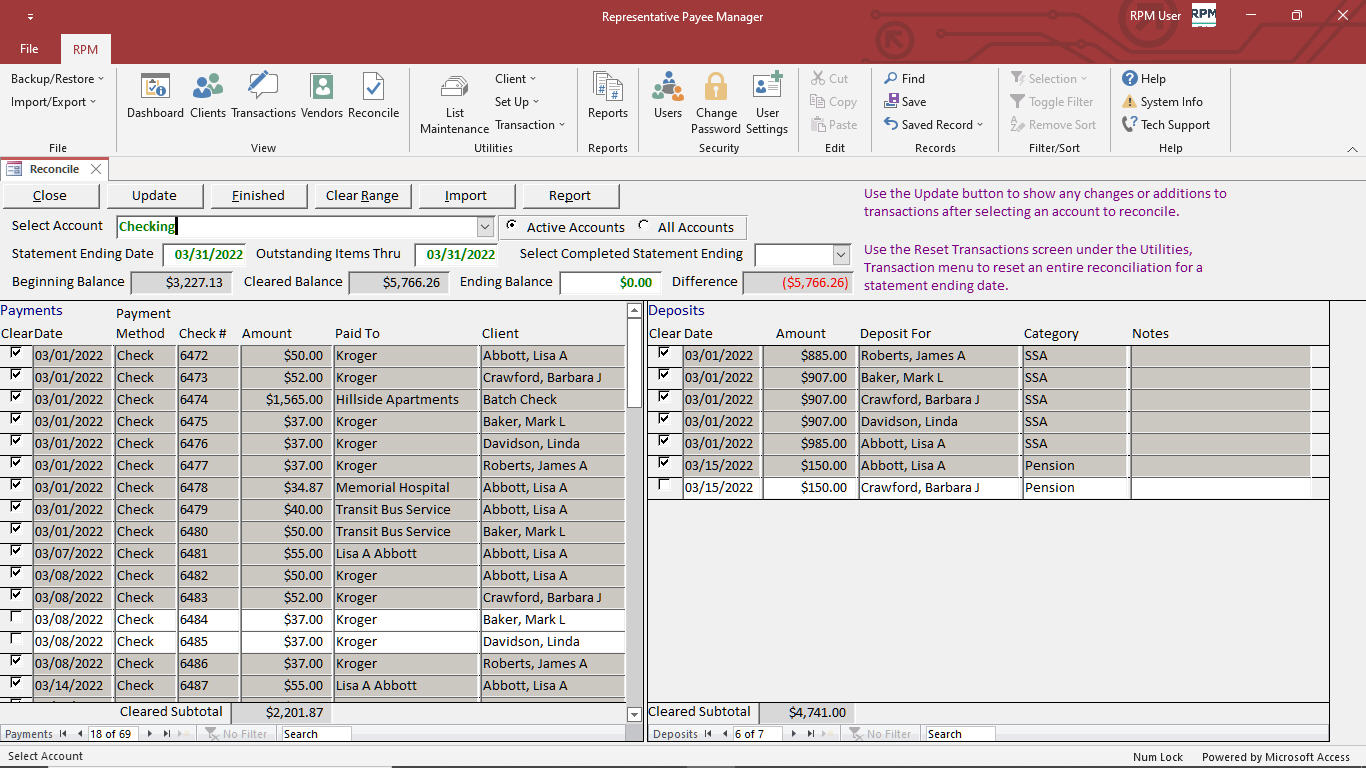Expand the Saved Record dropdown
Viewport: 1366px width, 768px height.
click(x=934, y=125)
